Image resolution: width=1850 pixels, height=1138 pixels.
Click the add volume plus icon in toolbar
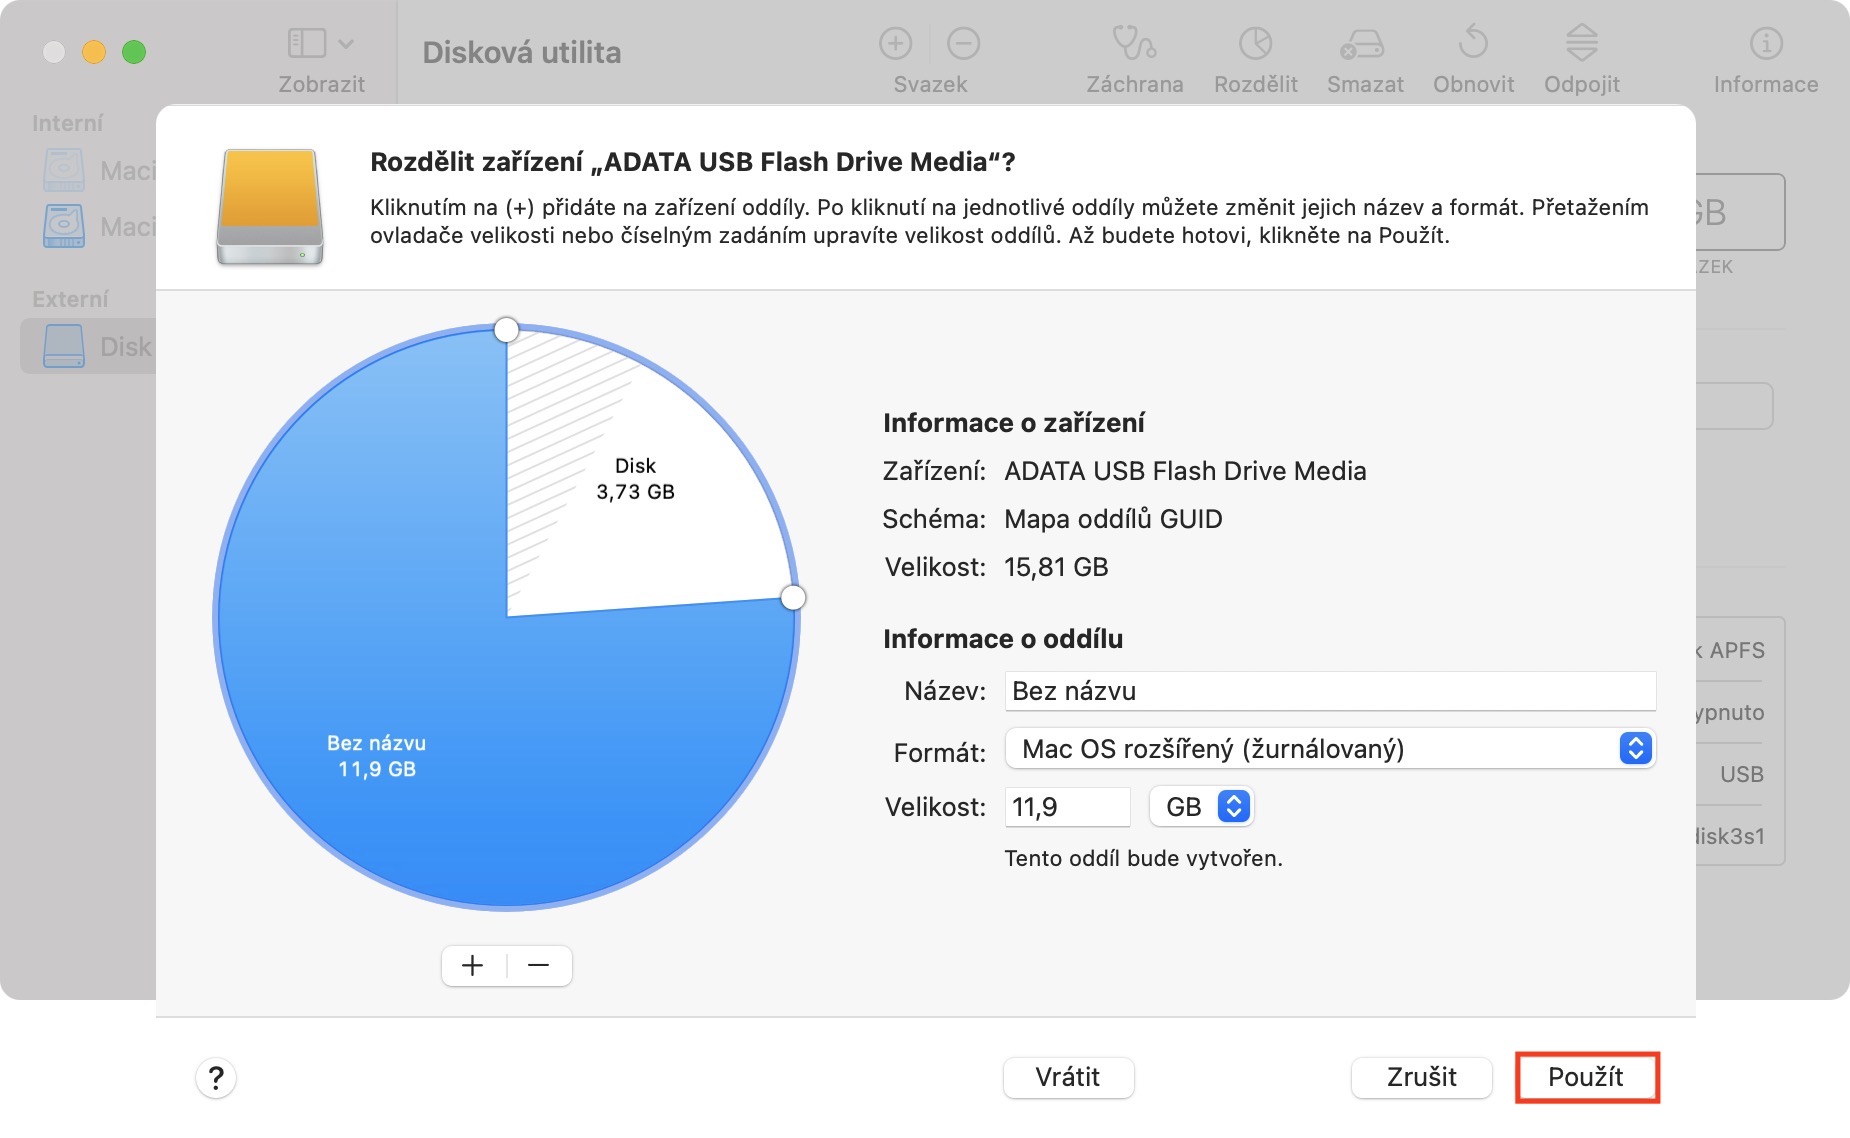[x=895, y=44]
